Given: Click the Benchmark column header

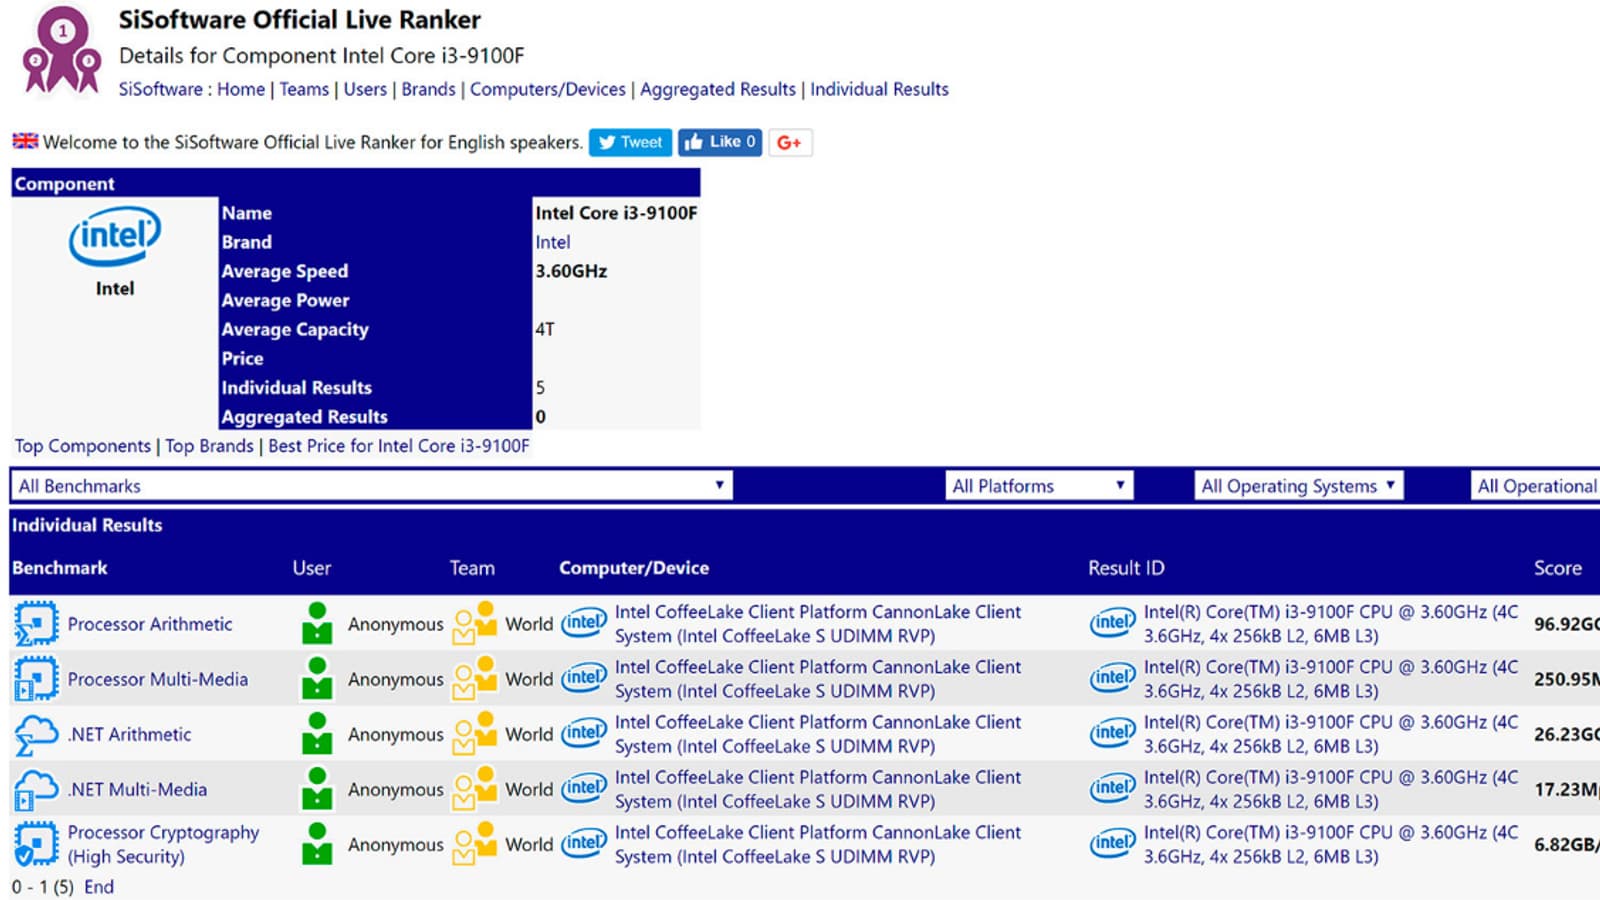Looking at the screenshot, I should click(60, 568).
